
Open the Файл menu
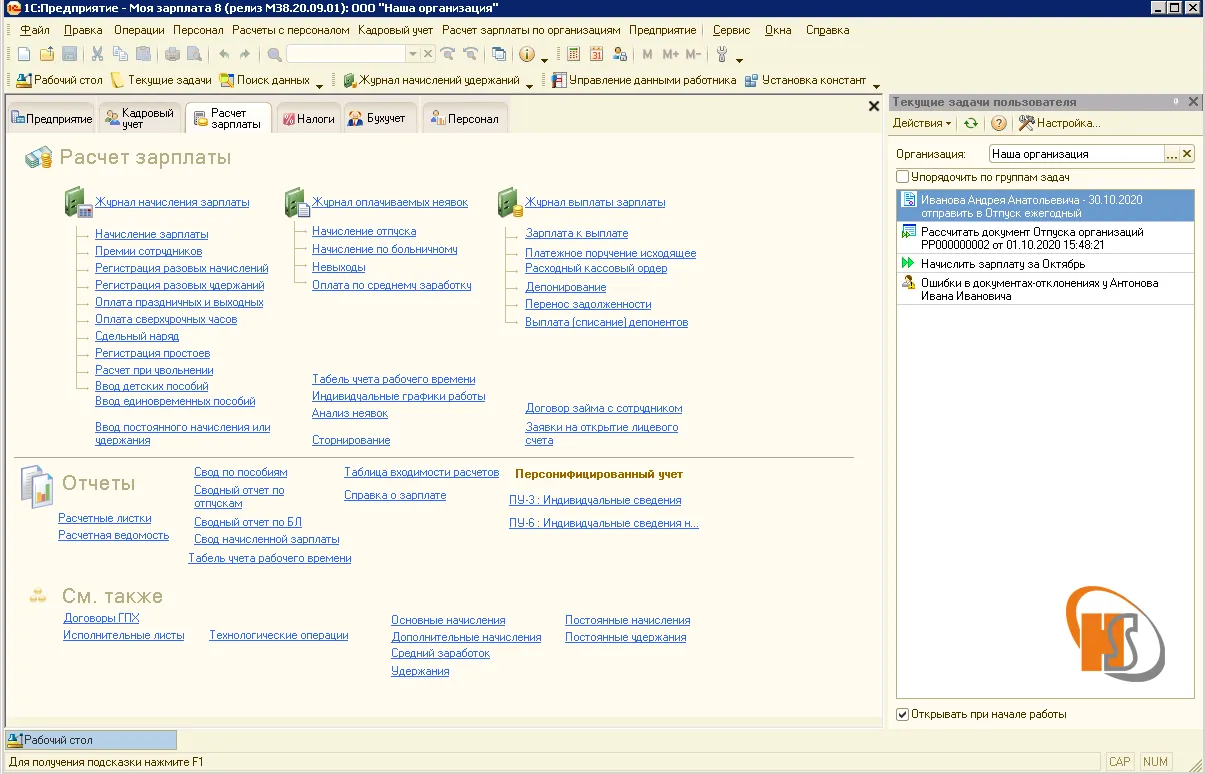35,30
